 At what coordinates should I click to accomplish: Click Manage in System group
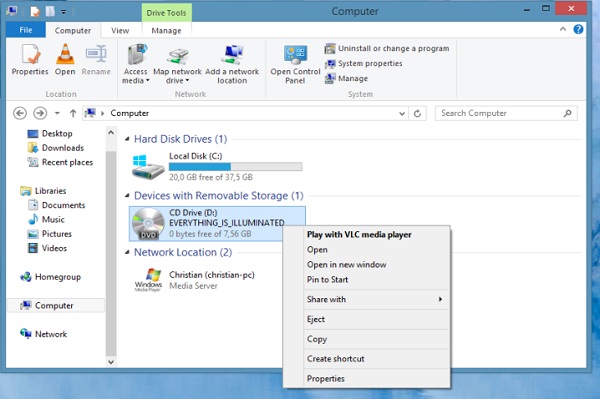pos(346,78)
